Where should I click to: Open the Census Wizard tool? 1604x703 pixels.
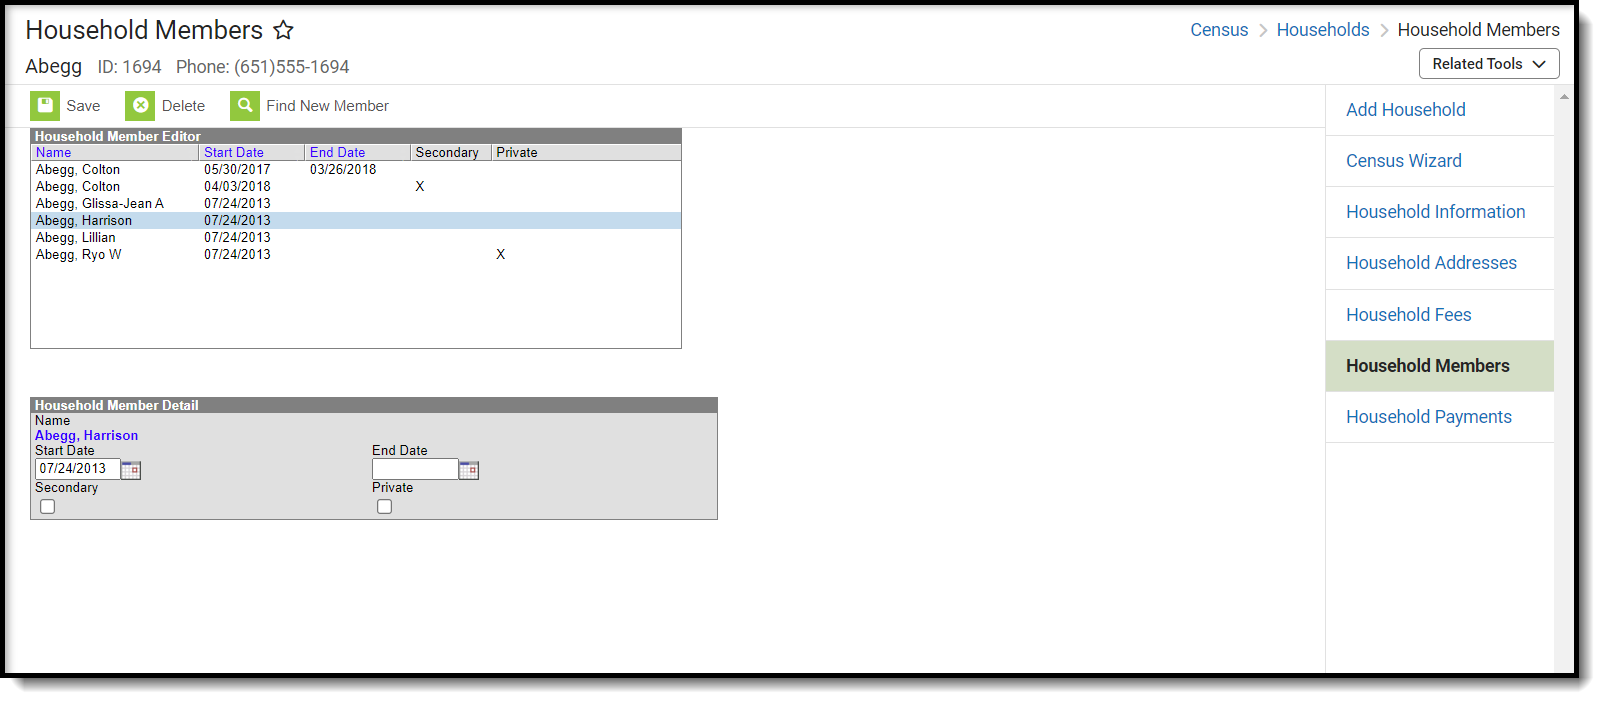click(x=1404, y=161)
